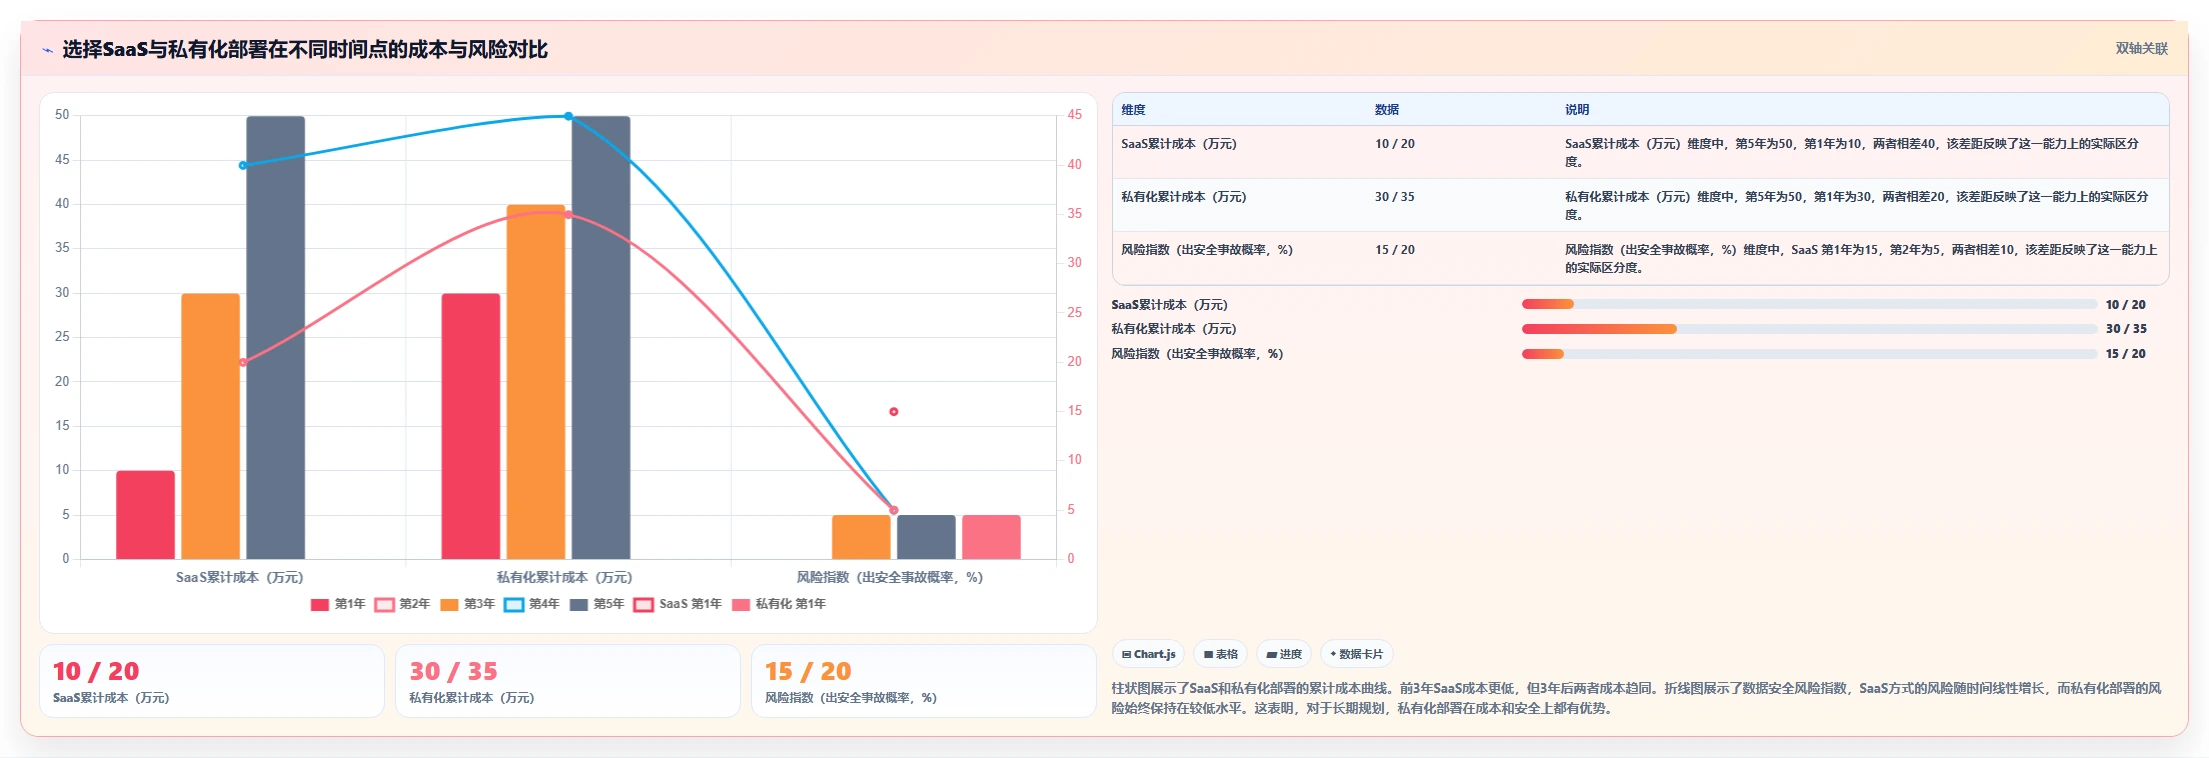Click the 30 / 35 value in the table
This screenshot has width=2209, height=758.
(x=1395, y=197)
